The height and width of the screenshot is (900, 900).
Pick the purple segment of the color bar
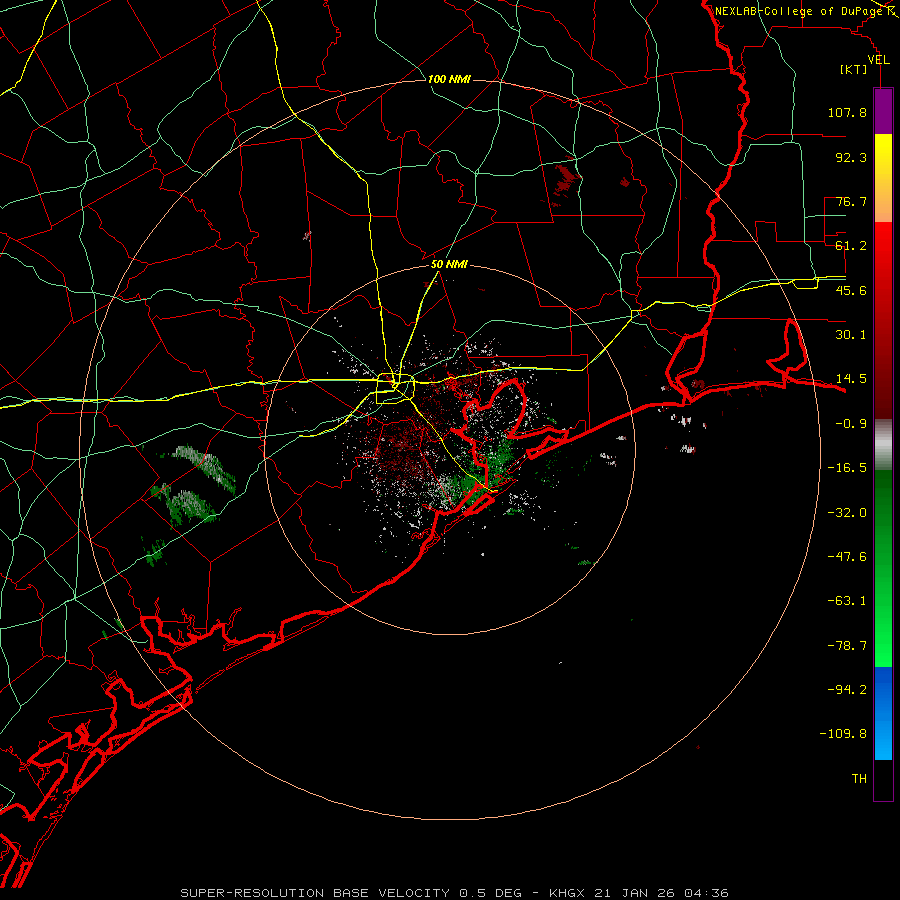coord(883,111)
